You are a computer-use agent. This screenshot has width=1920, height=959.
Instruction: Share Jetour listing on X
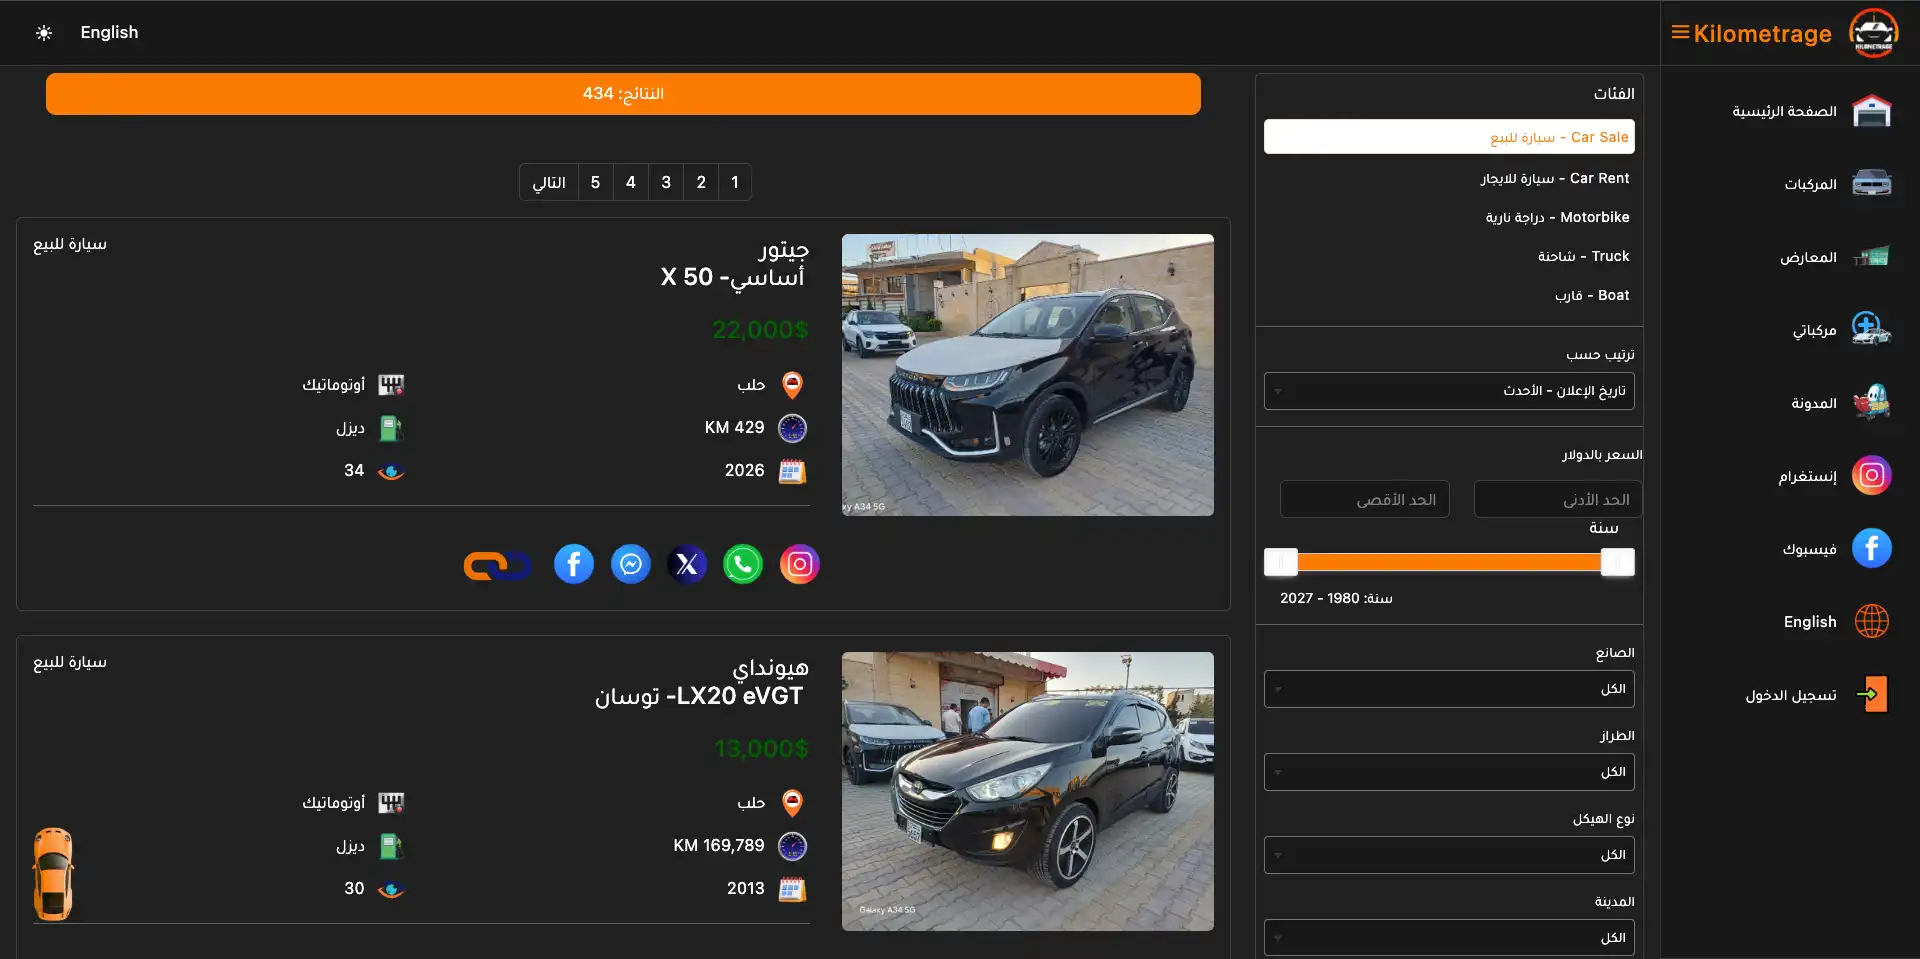point(687,565)
